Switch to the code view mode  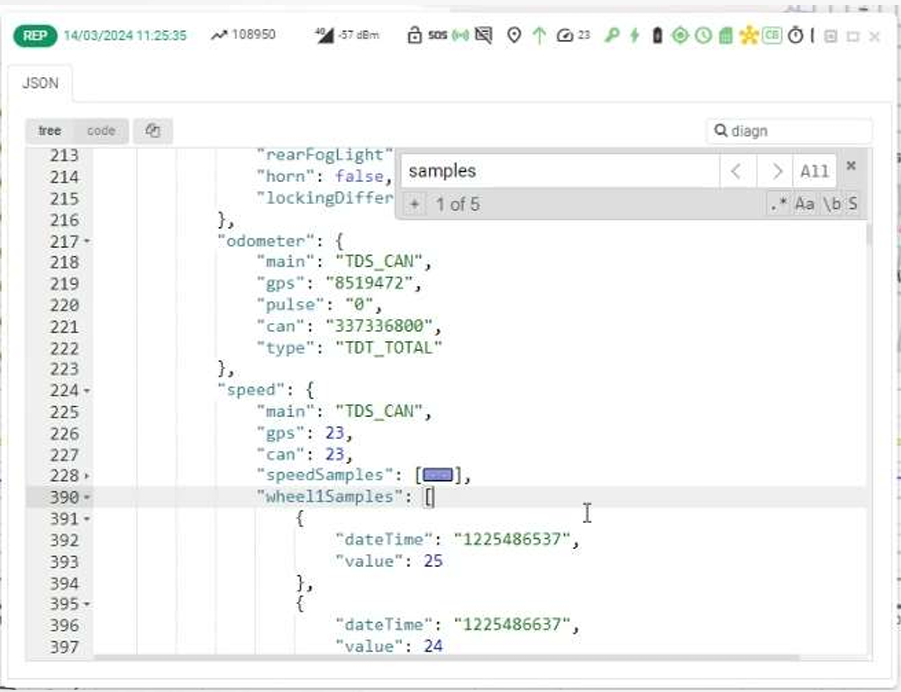pos(101,131)
